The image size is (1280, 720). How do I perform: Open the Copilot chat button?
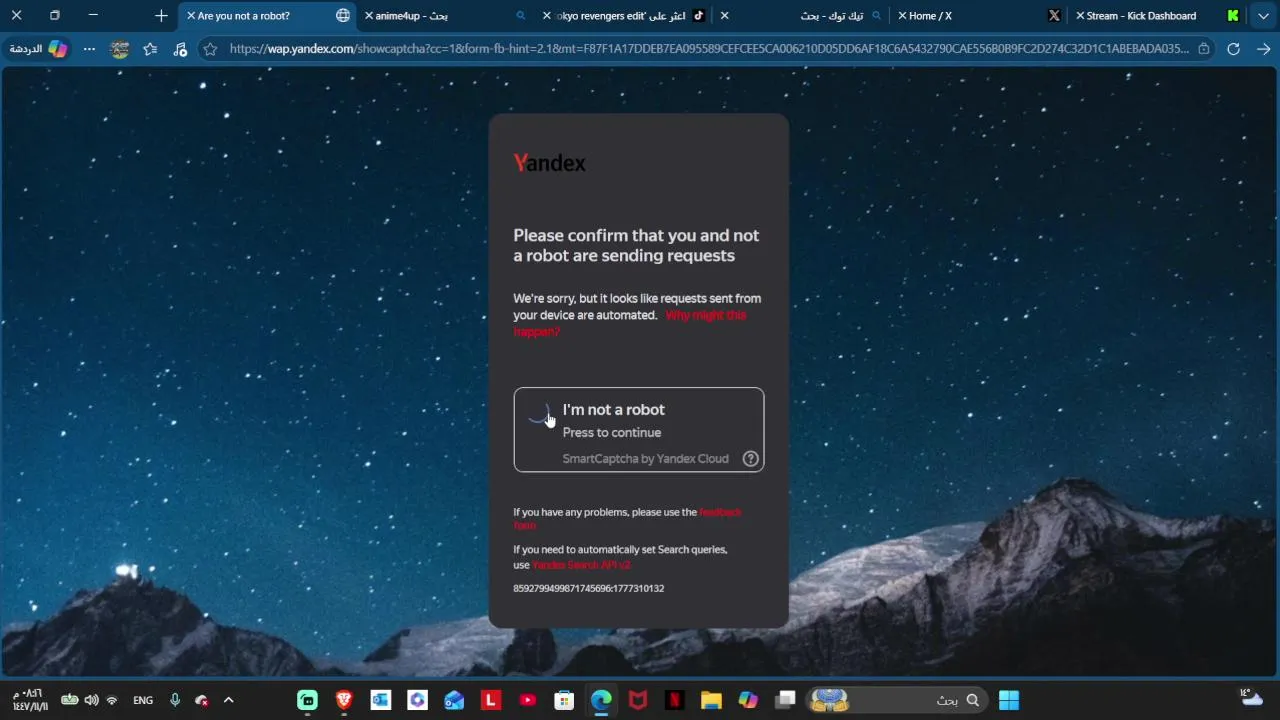pos(40,48)
